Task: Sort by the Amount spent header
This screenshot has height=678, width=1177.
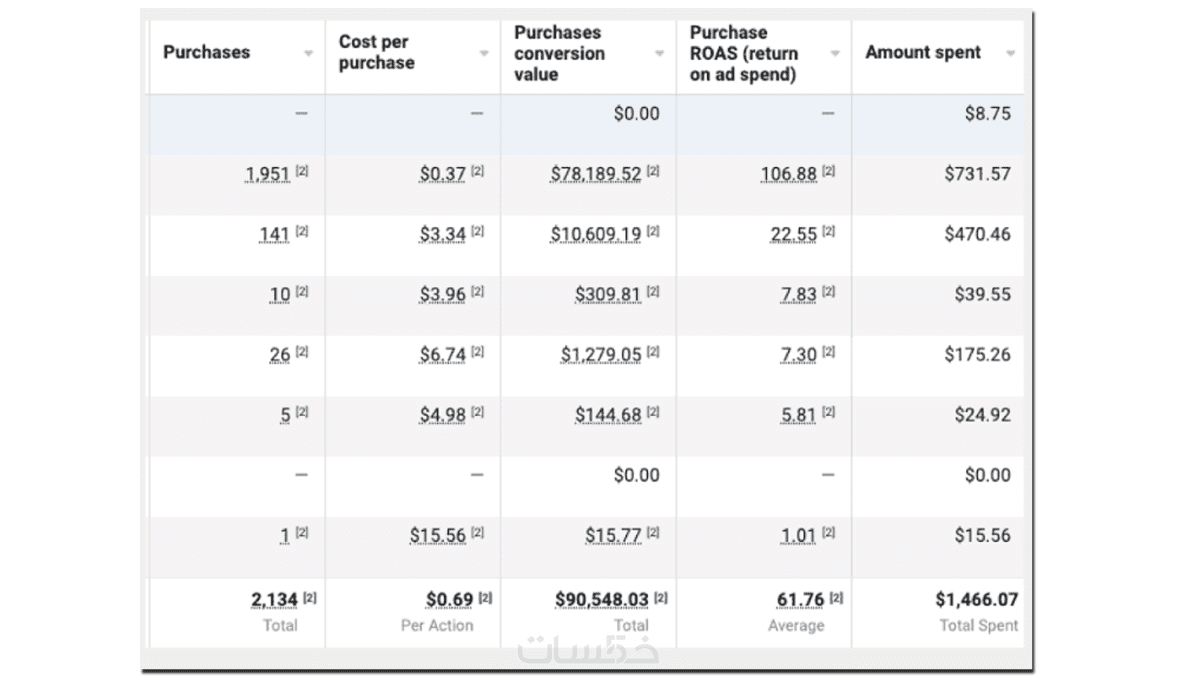Action: pyautogui.click(x=923, y=53)
